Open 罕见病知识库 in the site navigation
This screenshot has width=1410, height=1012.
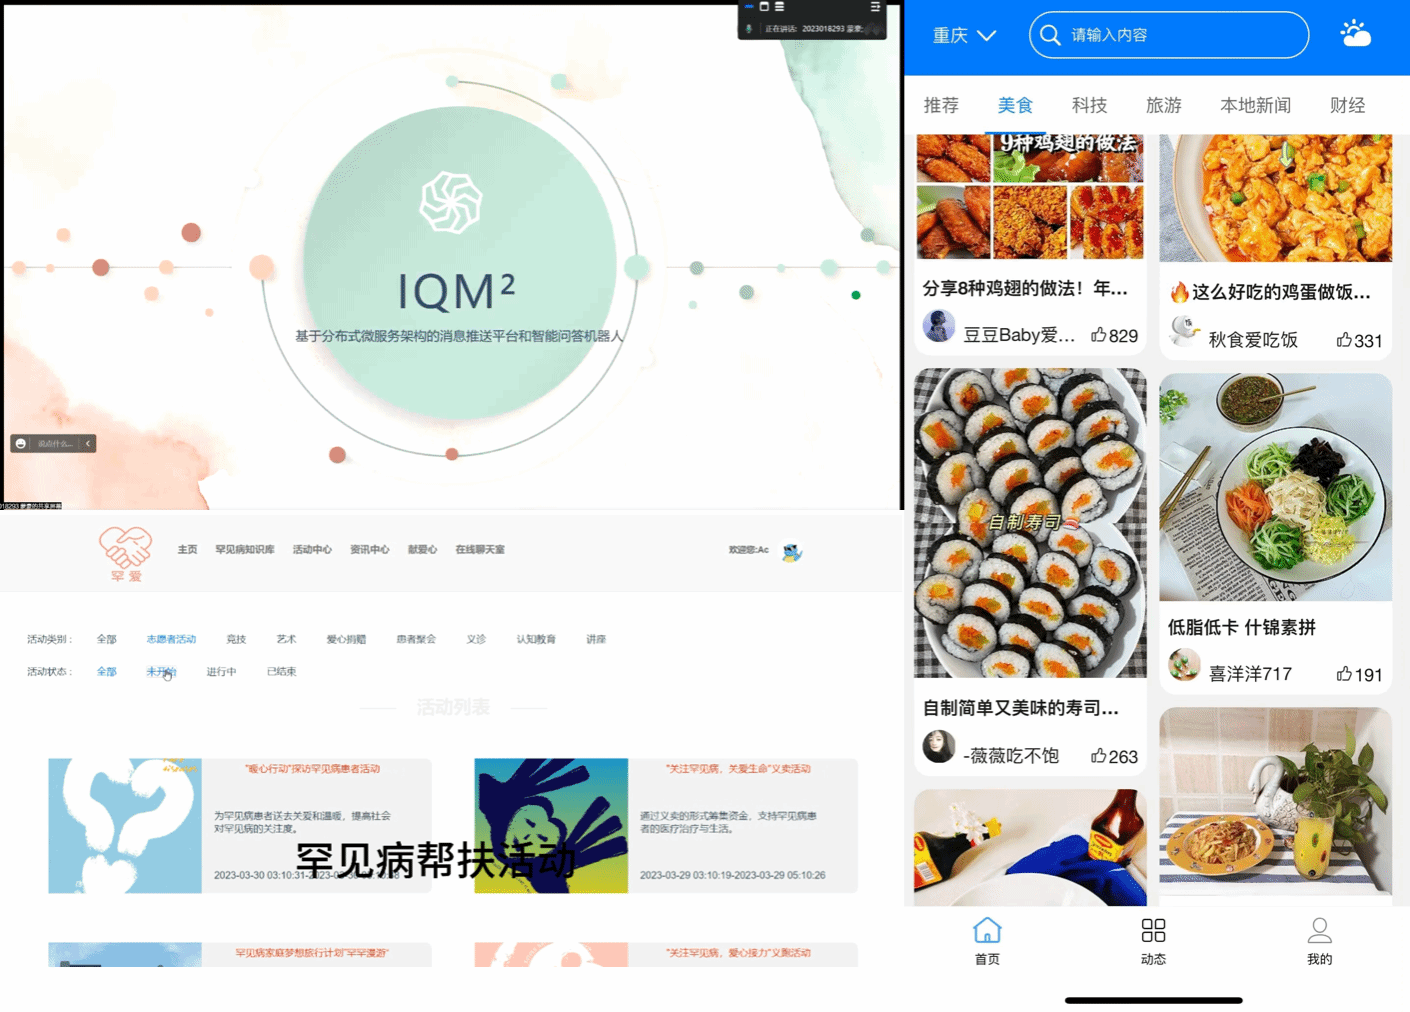click(x=245, y=549)
